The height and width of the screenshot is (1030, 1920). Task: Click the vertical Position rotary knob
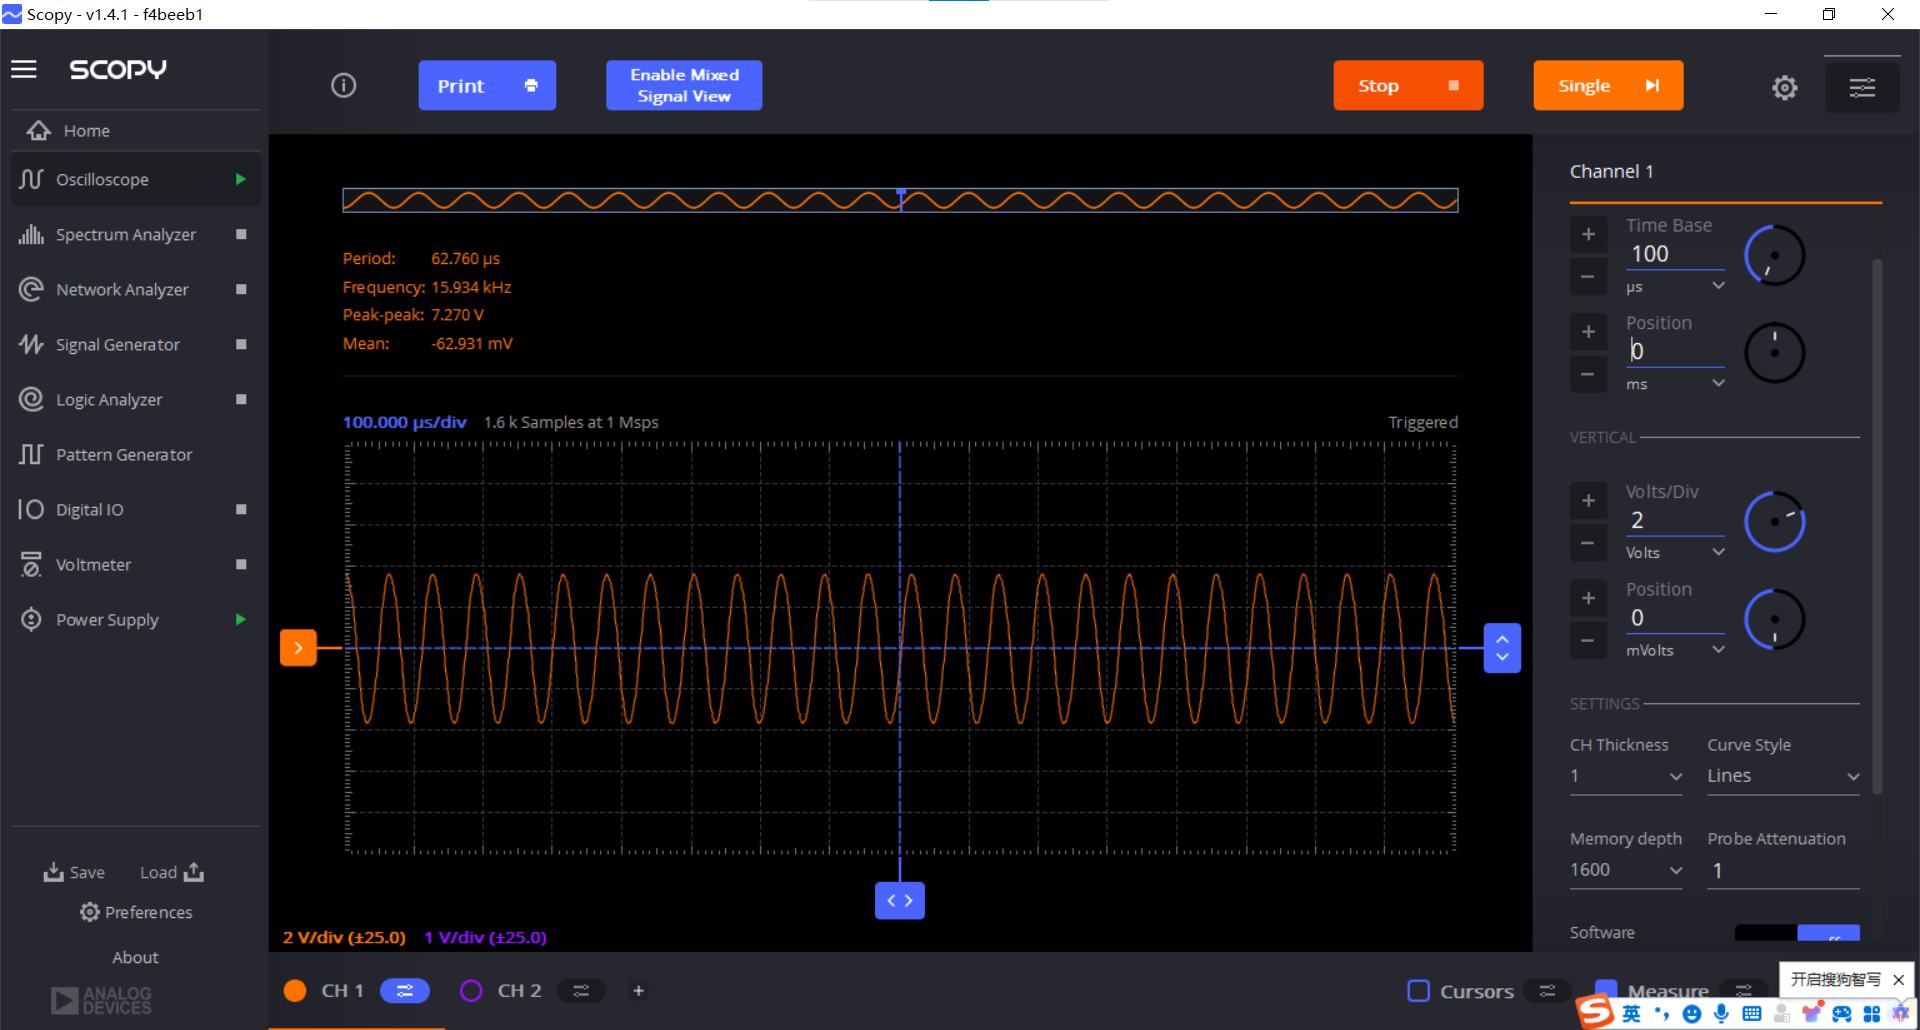(1775, 619)
